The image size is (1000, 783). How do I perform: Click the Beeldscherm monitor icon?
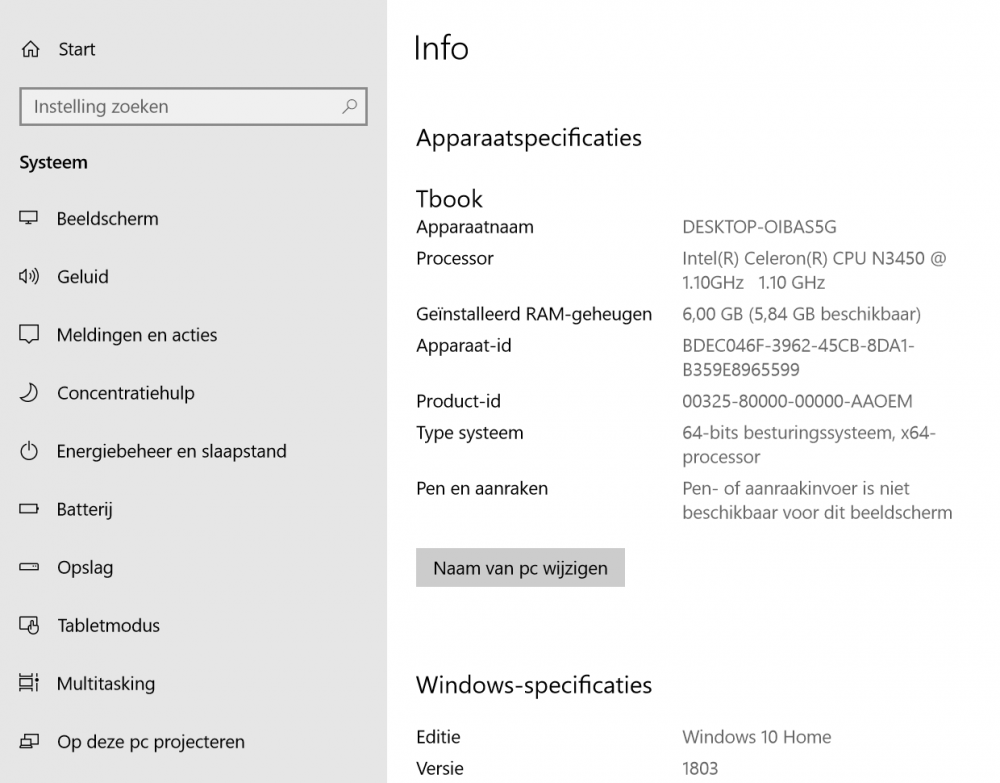point(29,219)
